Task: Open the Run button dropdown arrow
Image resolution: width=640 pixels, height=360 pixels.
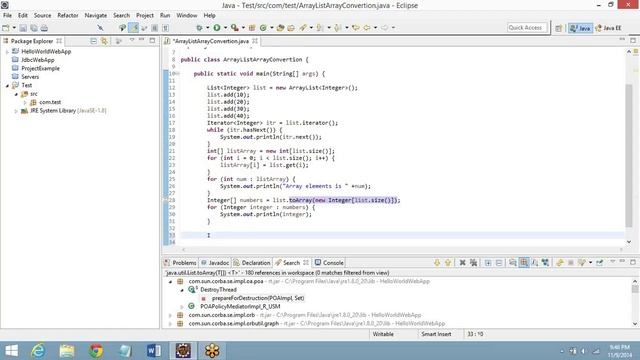Action: tap(225, 28)
